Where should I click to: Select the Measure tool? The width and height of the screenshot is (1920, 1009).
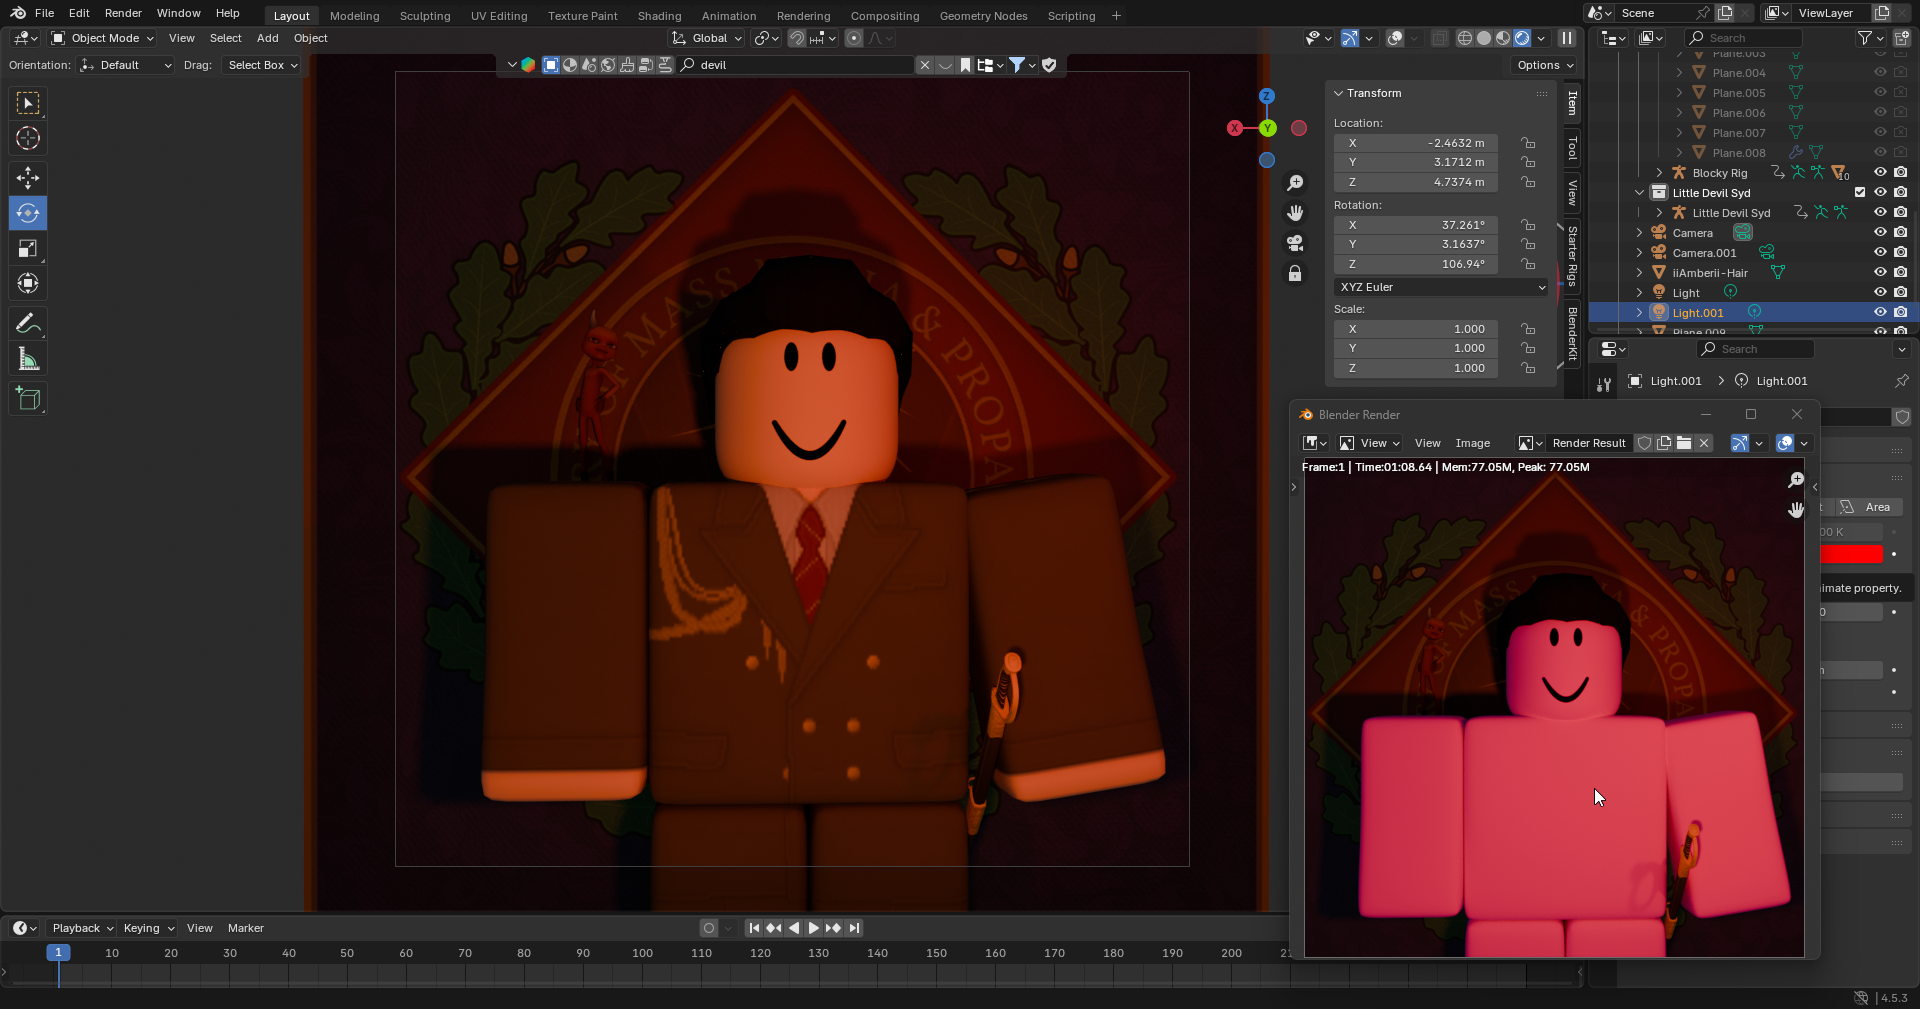28,360
